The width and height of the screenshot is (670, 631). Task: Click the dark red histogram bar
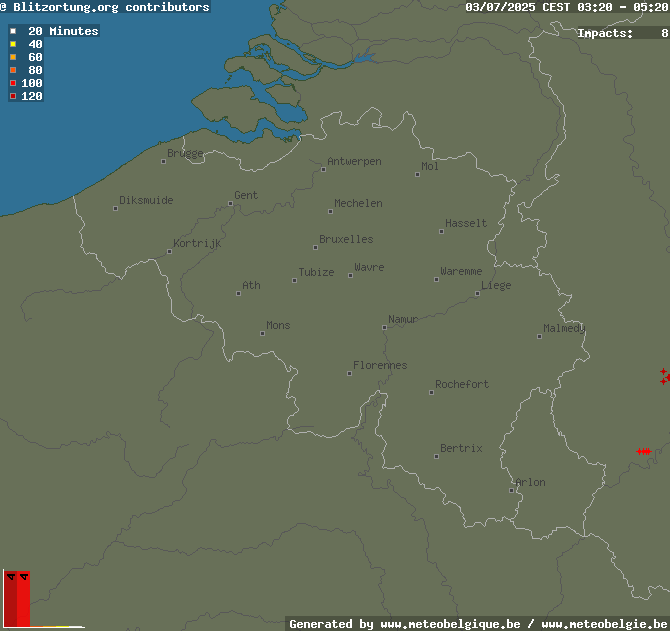coord(11,599)
